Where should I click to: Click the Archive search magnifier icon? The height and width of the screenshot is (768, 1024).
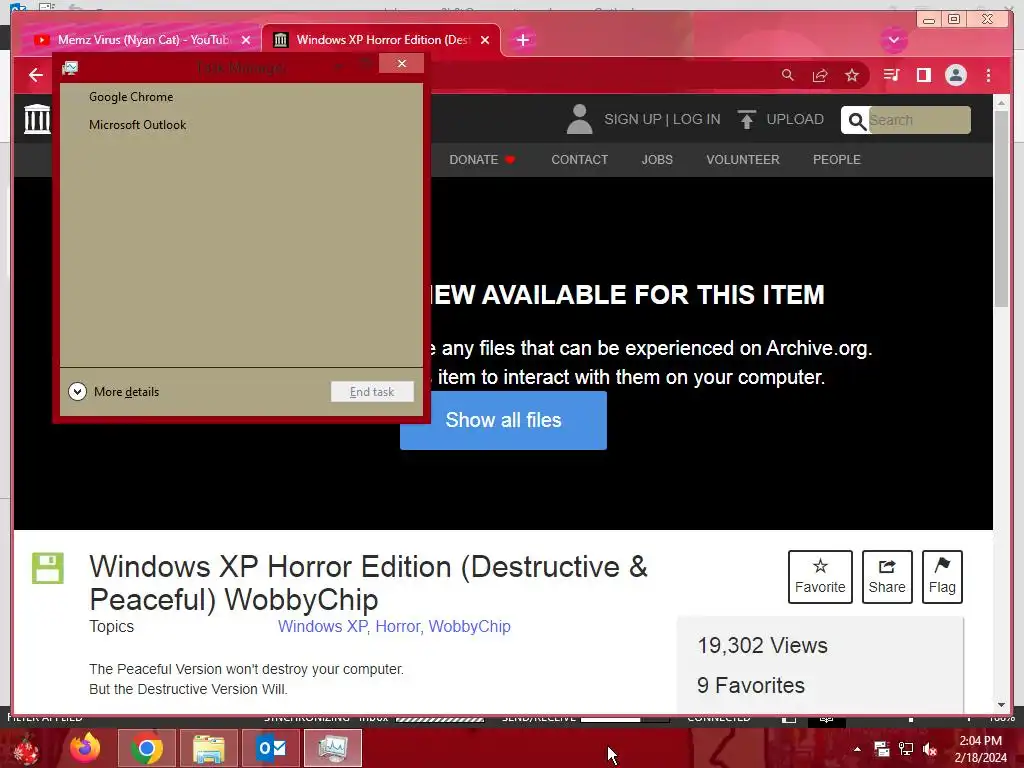click(x=856, y=121)
